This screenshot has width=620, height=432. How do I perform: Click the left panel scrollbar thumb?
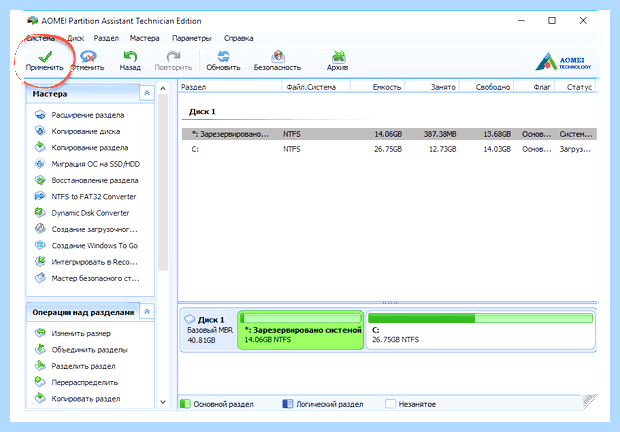click(x=163, y=183)
